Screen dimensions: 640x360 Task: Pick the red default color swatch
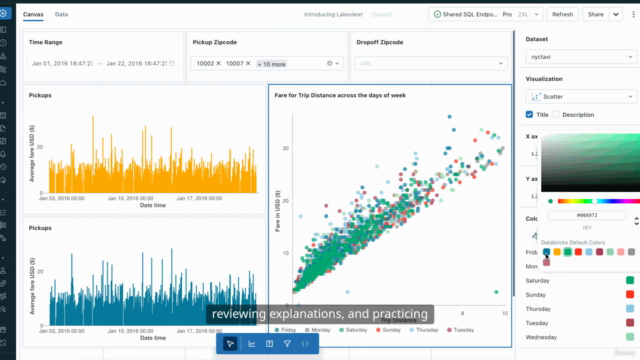578,252
